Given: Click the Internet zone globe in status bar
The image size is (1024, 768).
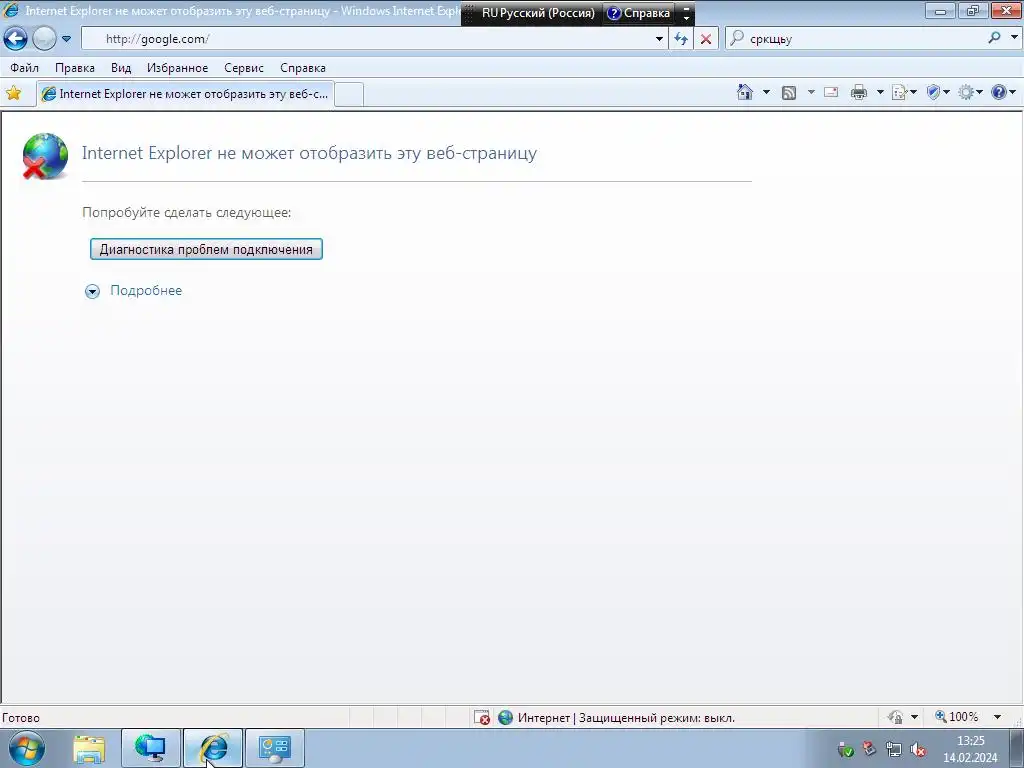Looking at the screenshot, I should 505,717.
